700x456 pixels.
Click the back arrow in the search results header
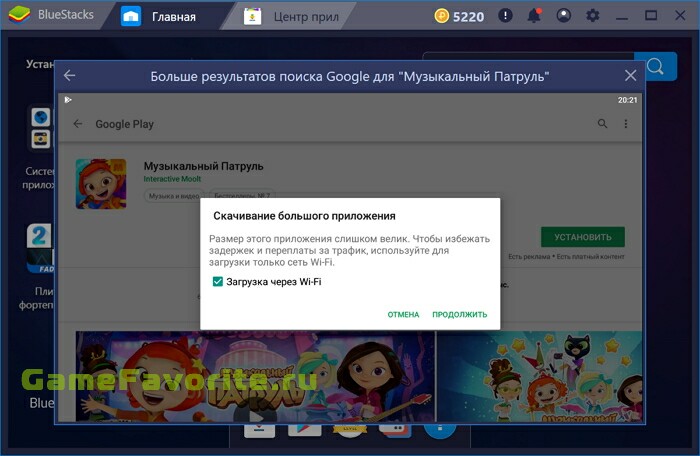click(x=70, y=75)
